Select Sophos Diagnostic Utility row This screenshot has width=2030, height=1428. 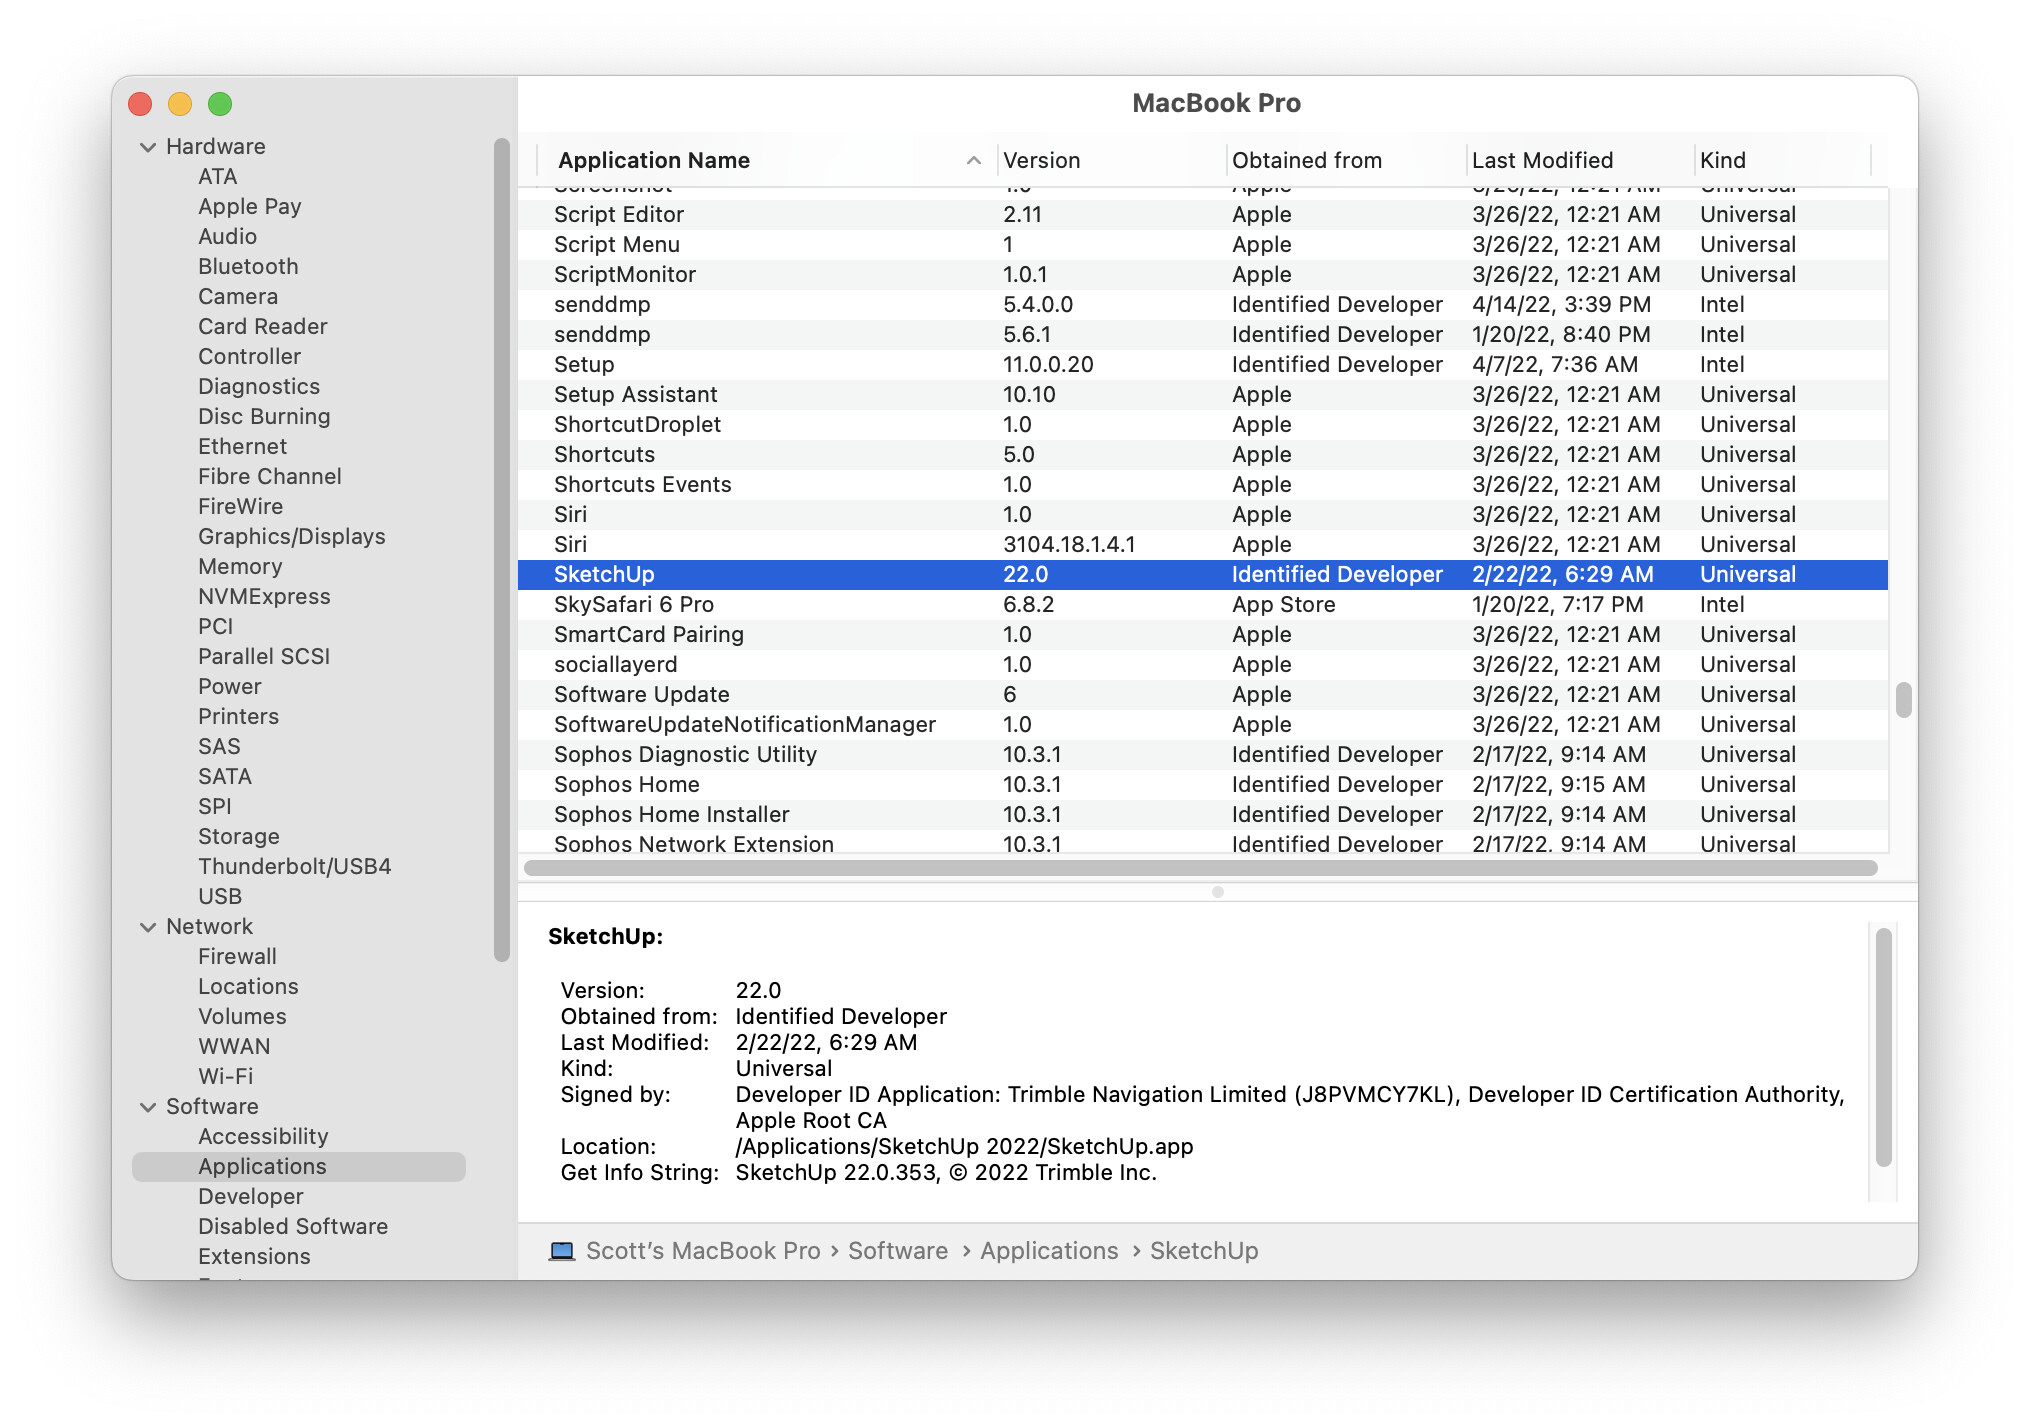coord(1203,755)
